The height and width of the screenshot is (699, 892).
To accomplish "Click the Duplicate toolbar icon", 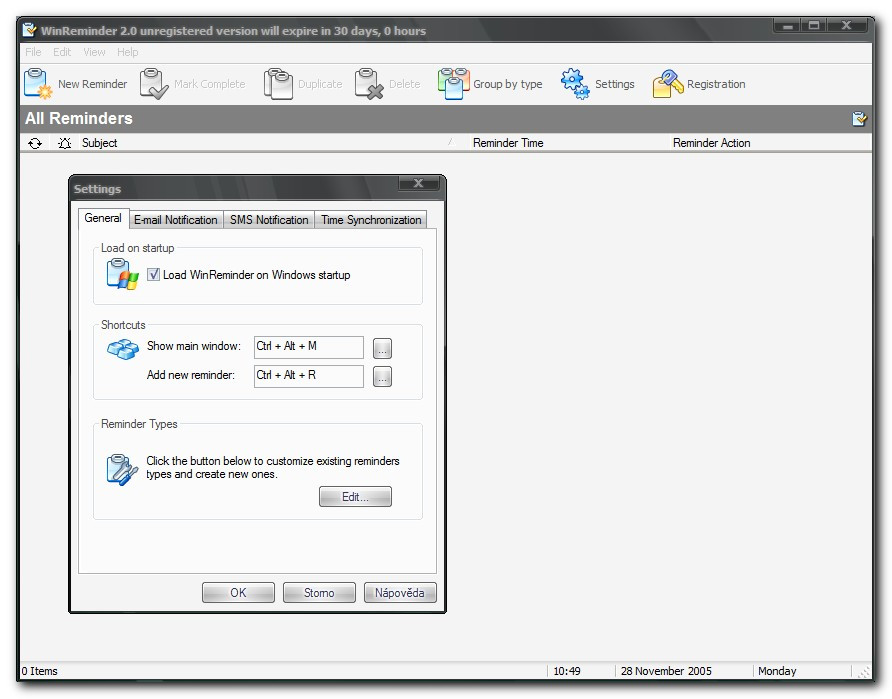I will click(x=278, y=84).
